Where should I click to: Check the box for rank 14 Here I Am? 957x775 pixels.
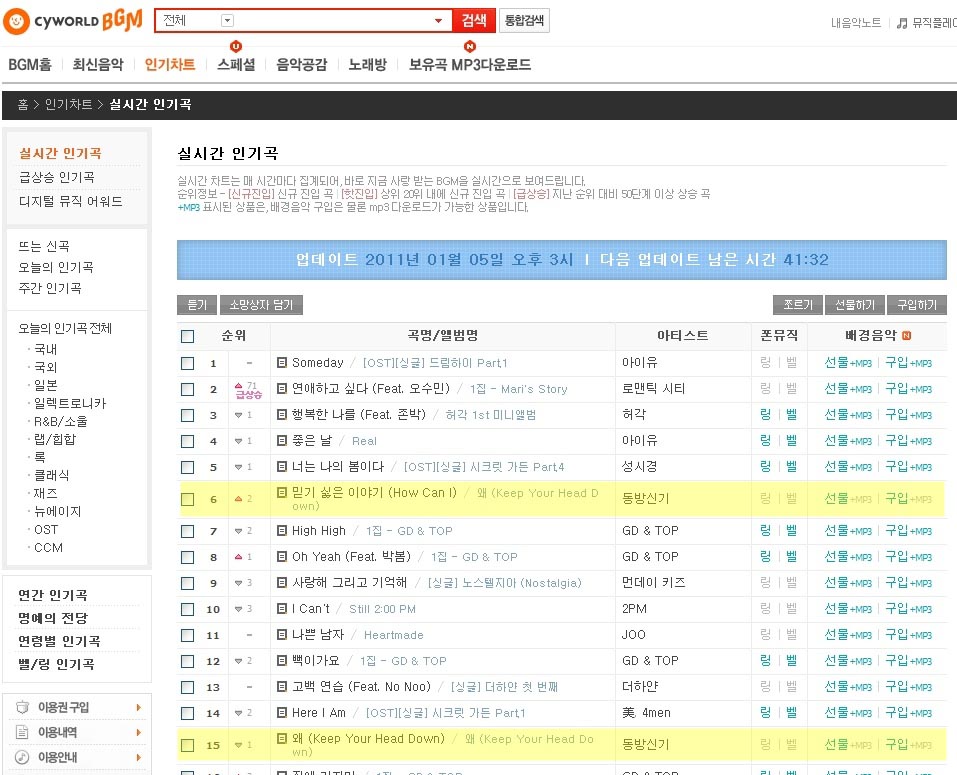pyautogui.click(x=188, y=713)
